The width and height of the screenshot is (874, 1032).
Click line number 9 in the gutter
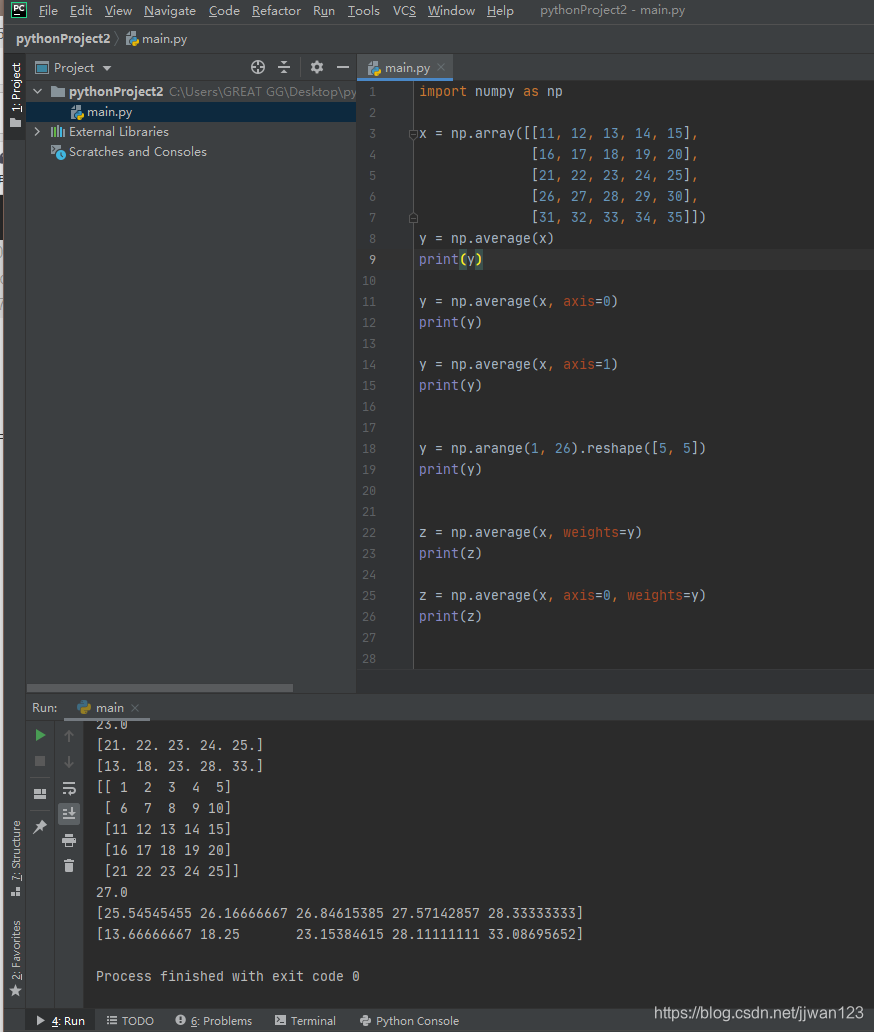click(x=373, y=259)
